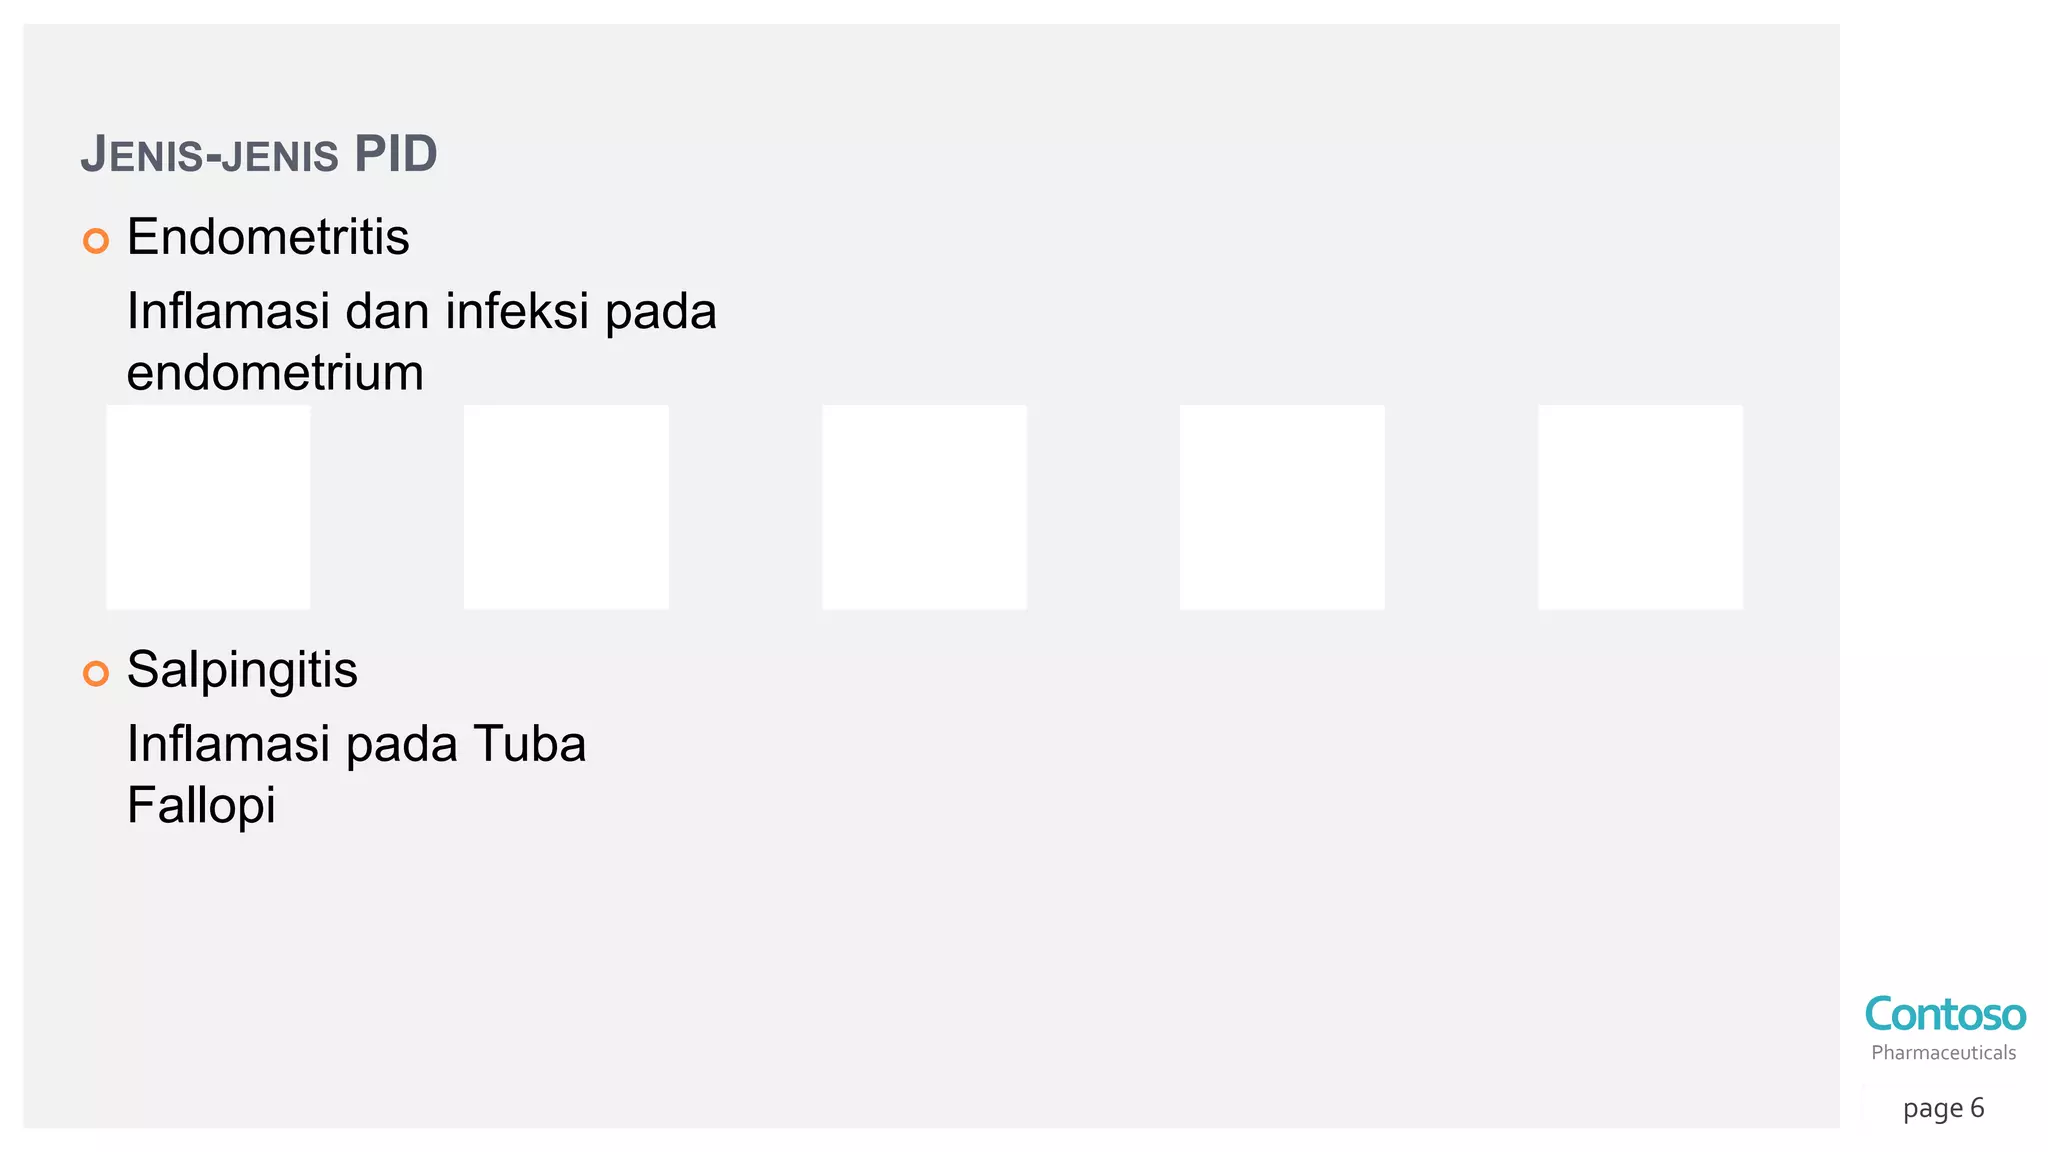This screenshot has width=2048, height=1152.
Task: Click the Pharmaceuticals text under the logo
Action: tap(1943, 1052)
